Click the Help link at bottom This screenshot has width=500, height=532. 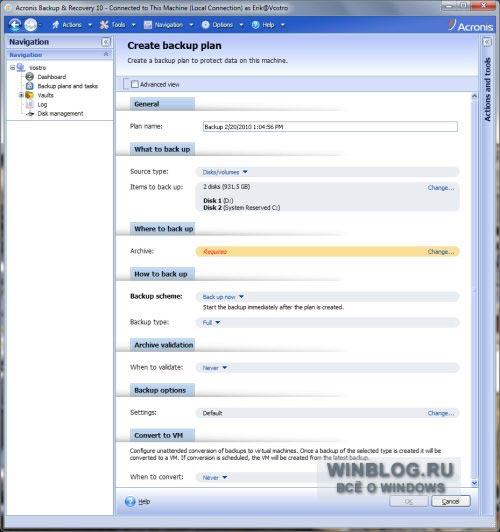[x=144, y=501]
